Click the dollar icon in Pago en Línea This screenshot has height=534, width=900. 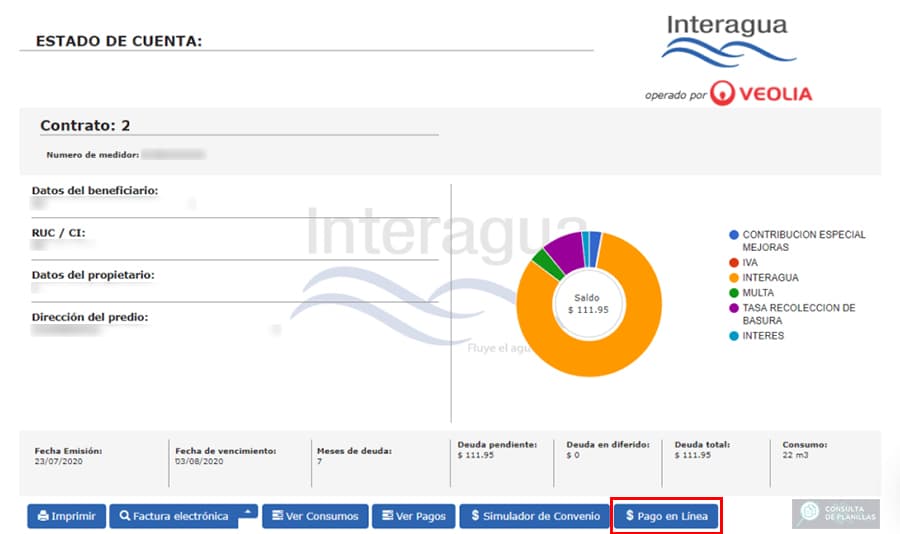pos(630,516)
